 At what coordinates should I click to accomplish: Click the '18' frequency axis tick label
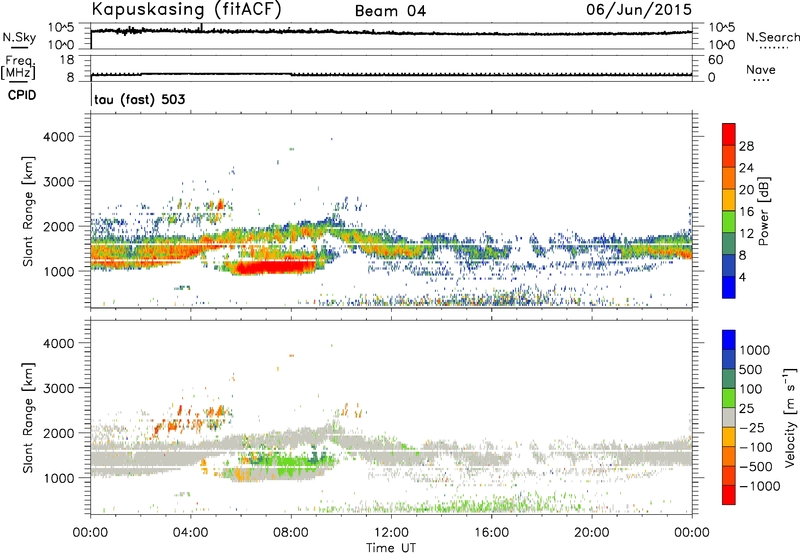click(x=67, y=60)
